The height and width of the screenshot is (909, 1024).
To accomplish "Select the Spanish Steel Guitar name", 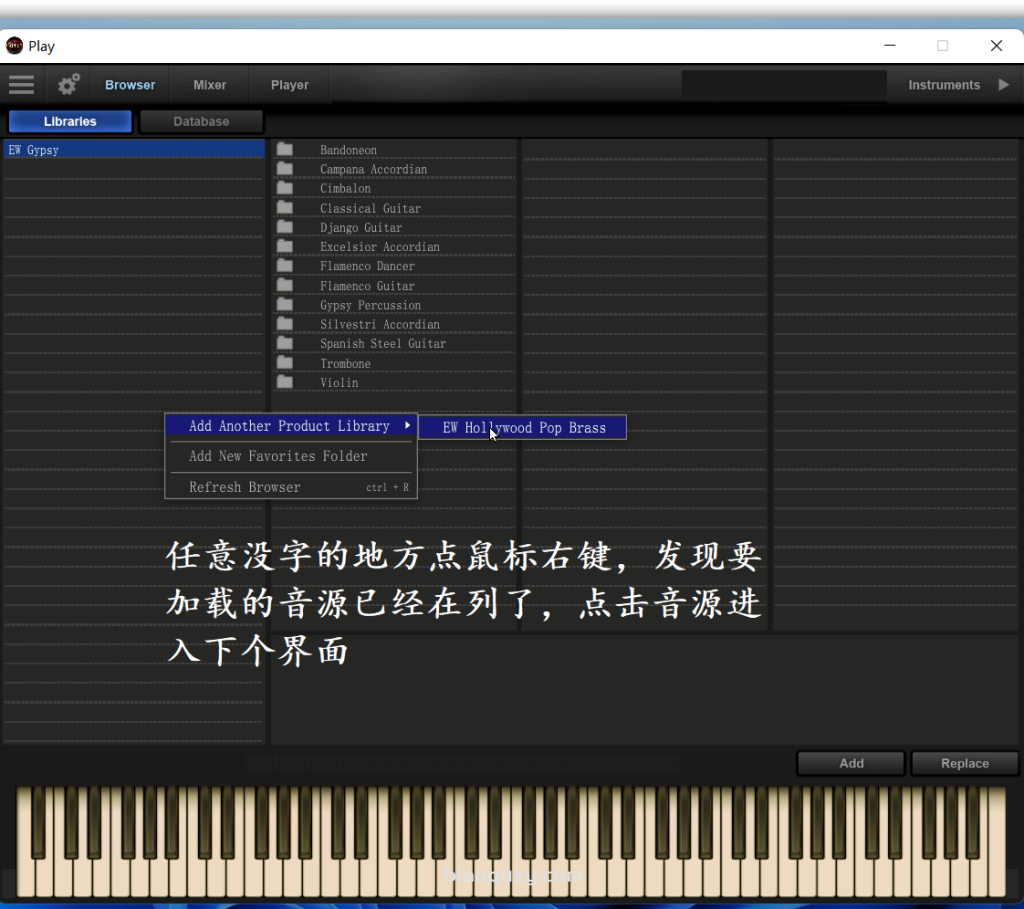I will point(383,343).
